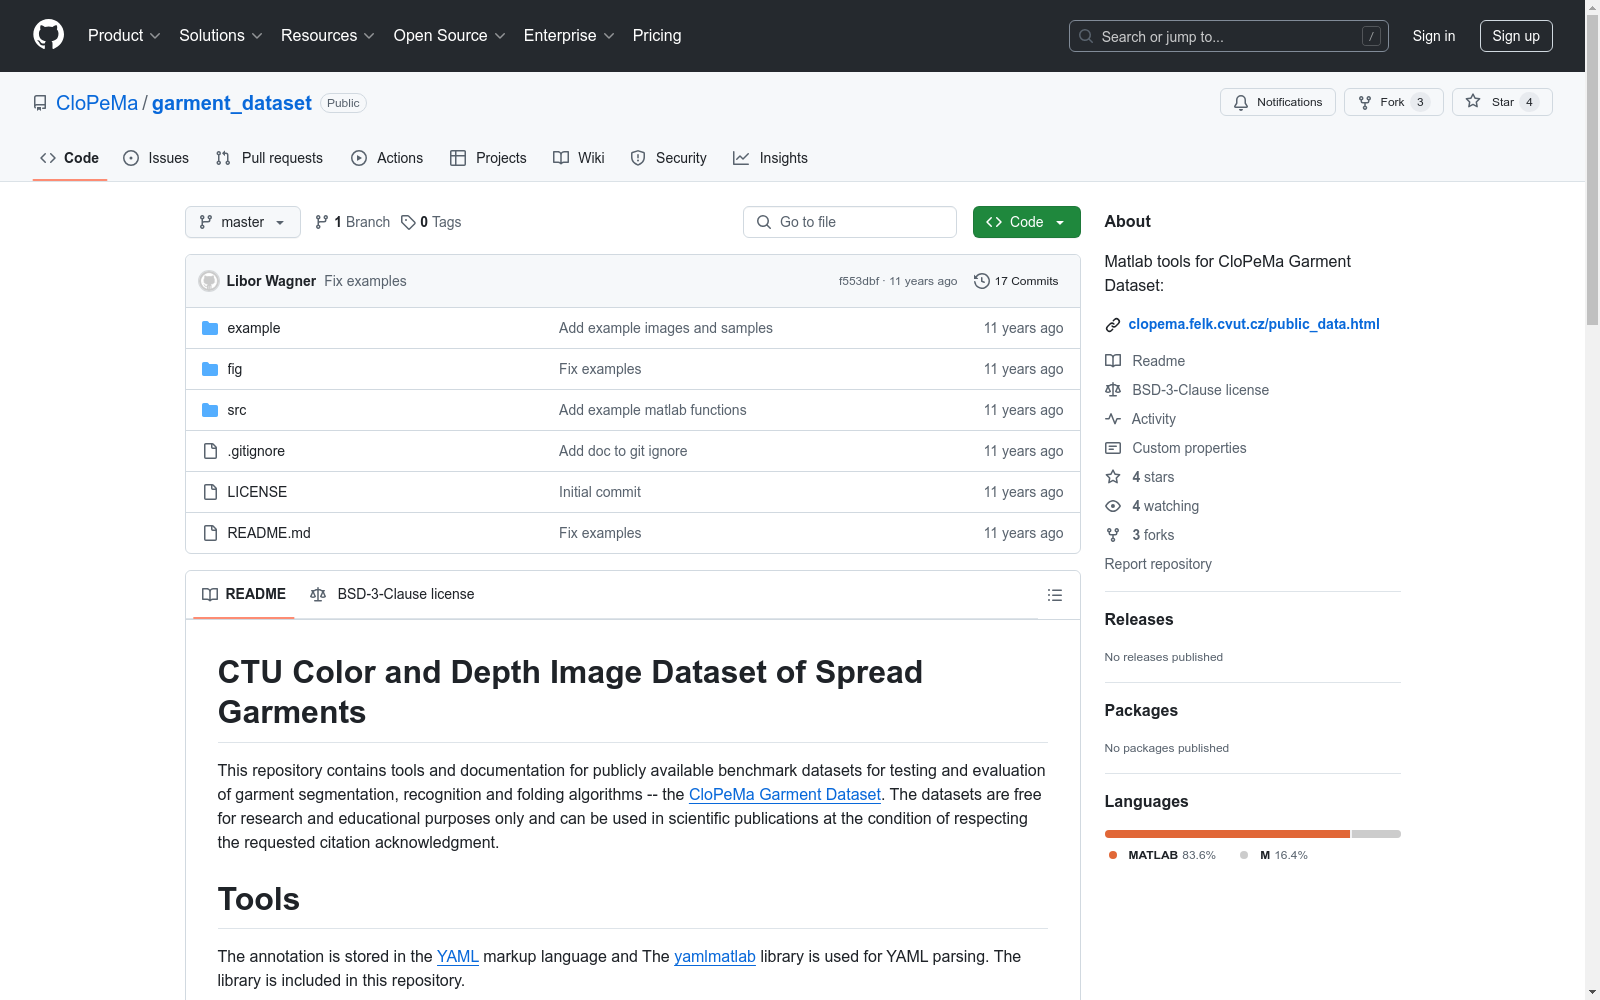View repository Activity link
Image resolution: width=1600 pixels, height=1000 pixels.
pyautogui.click(x=1141, y=419)
